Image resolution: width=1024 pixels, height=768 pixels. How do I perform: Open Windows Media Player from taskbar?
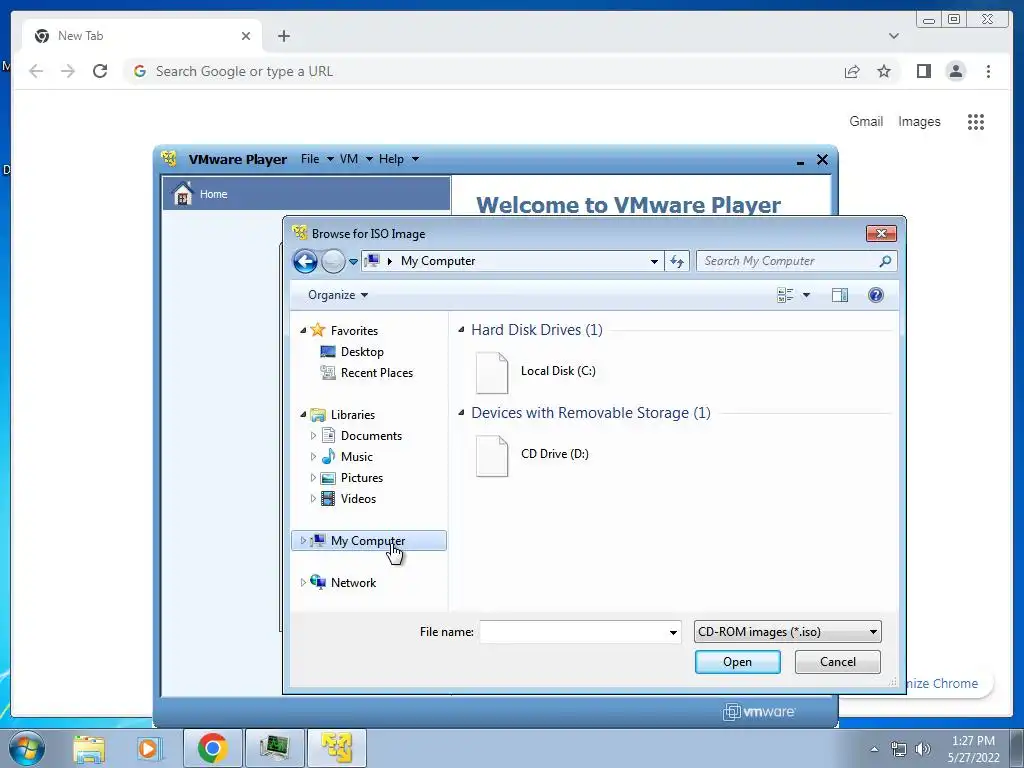[148, 748]
